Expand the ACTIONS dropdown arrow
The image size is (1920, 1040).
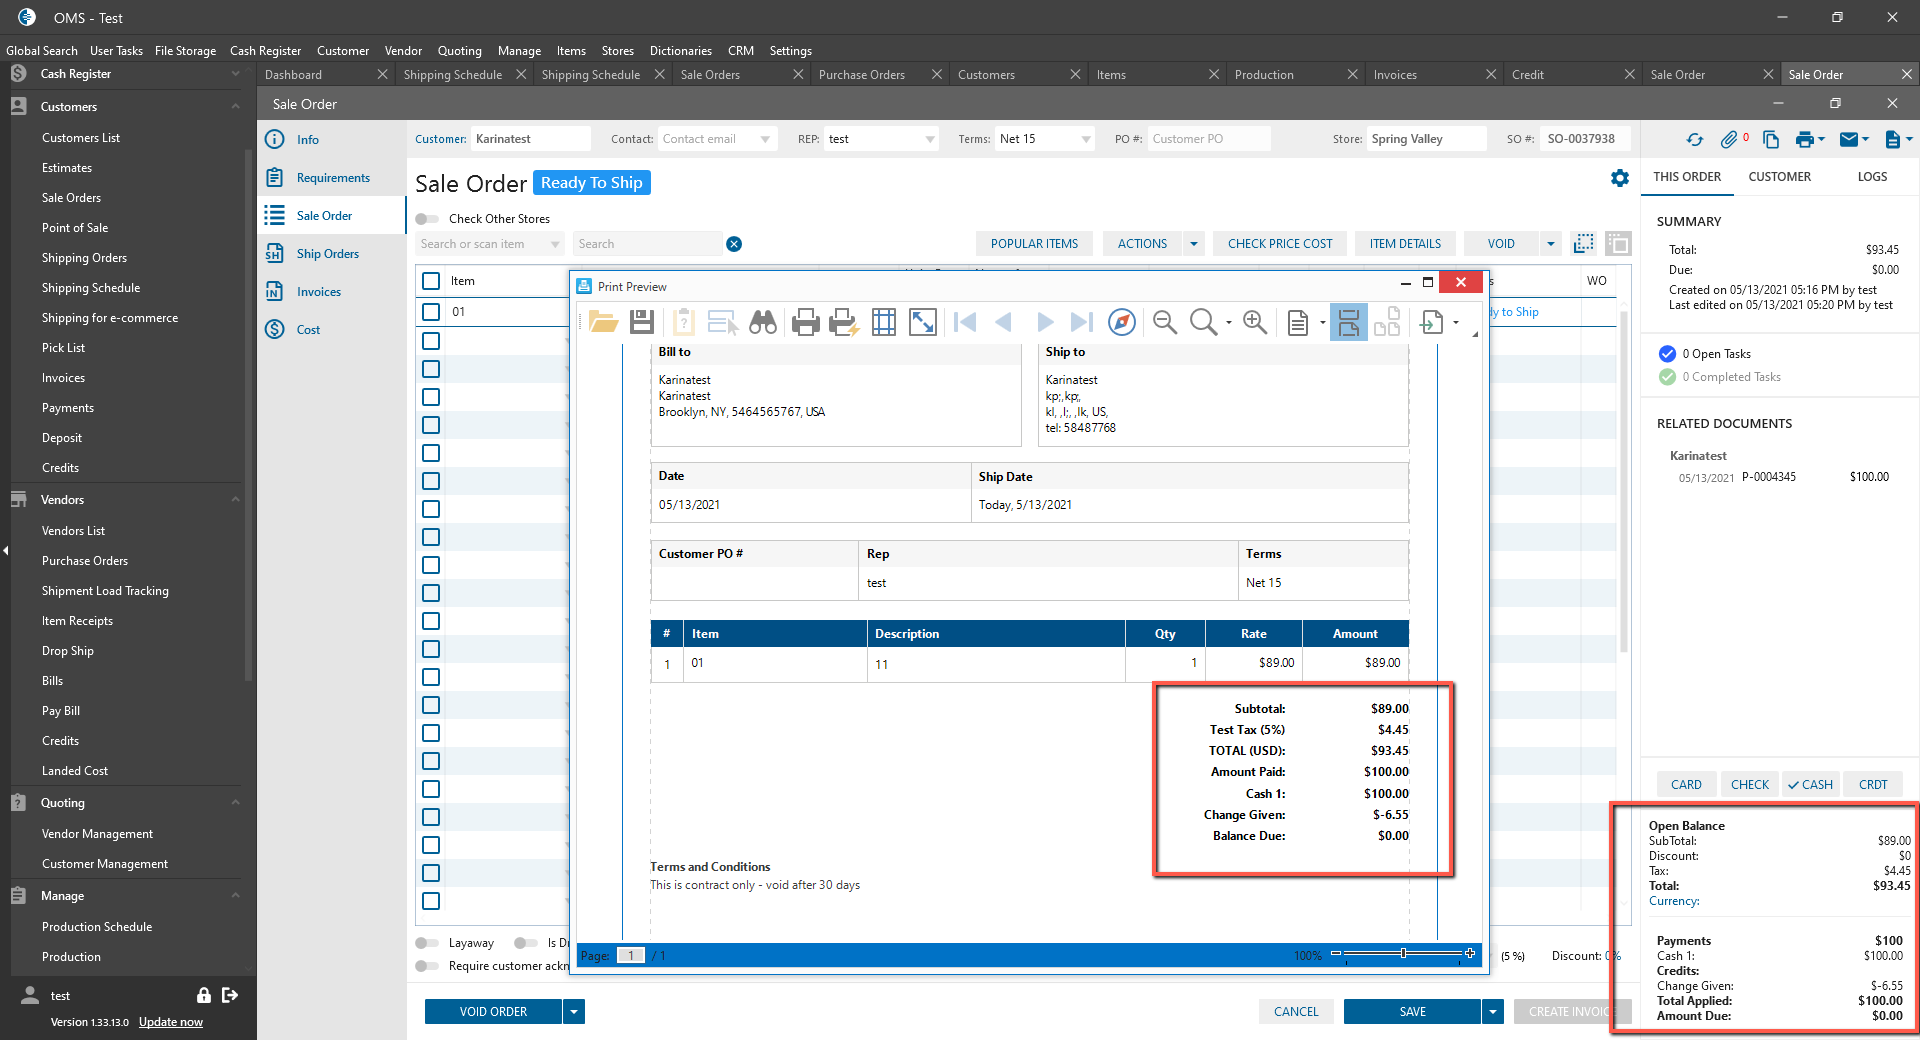1193,244
